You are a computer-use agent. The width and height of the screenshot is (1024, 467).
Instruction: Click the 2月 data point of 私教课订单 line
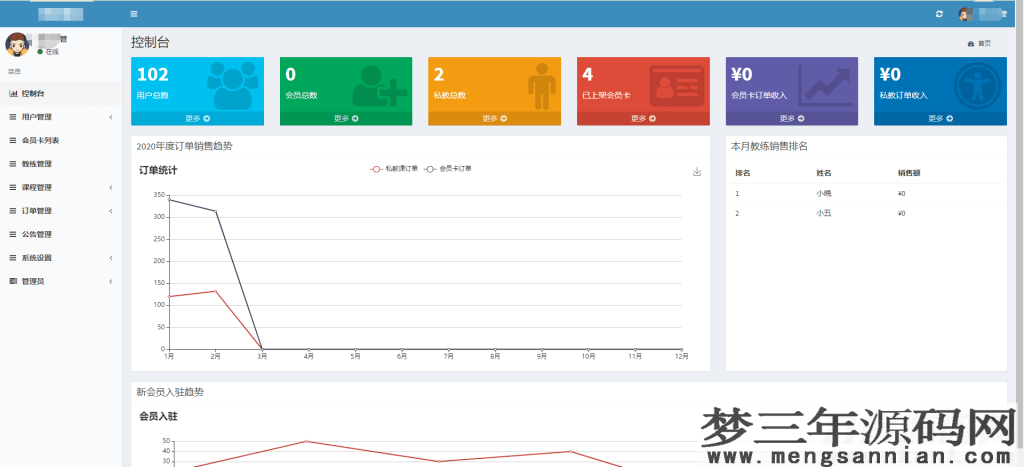tap(216, 291)
